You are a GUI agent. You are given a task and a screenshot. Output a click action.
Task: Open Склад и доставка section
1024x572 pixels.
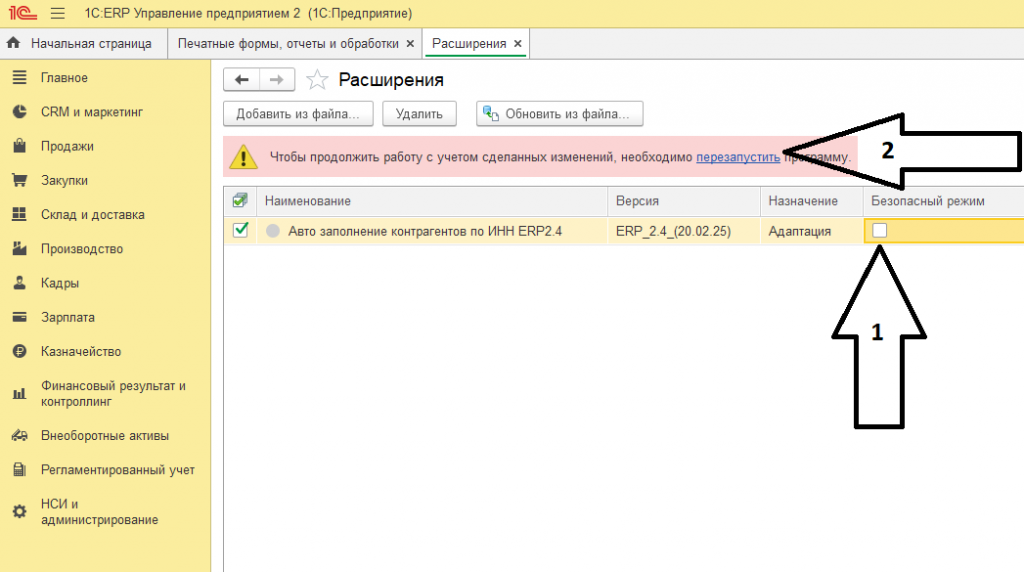[93, 214]
